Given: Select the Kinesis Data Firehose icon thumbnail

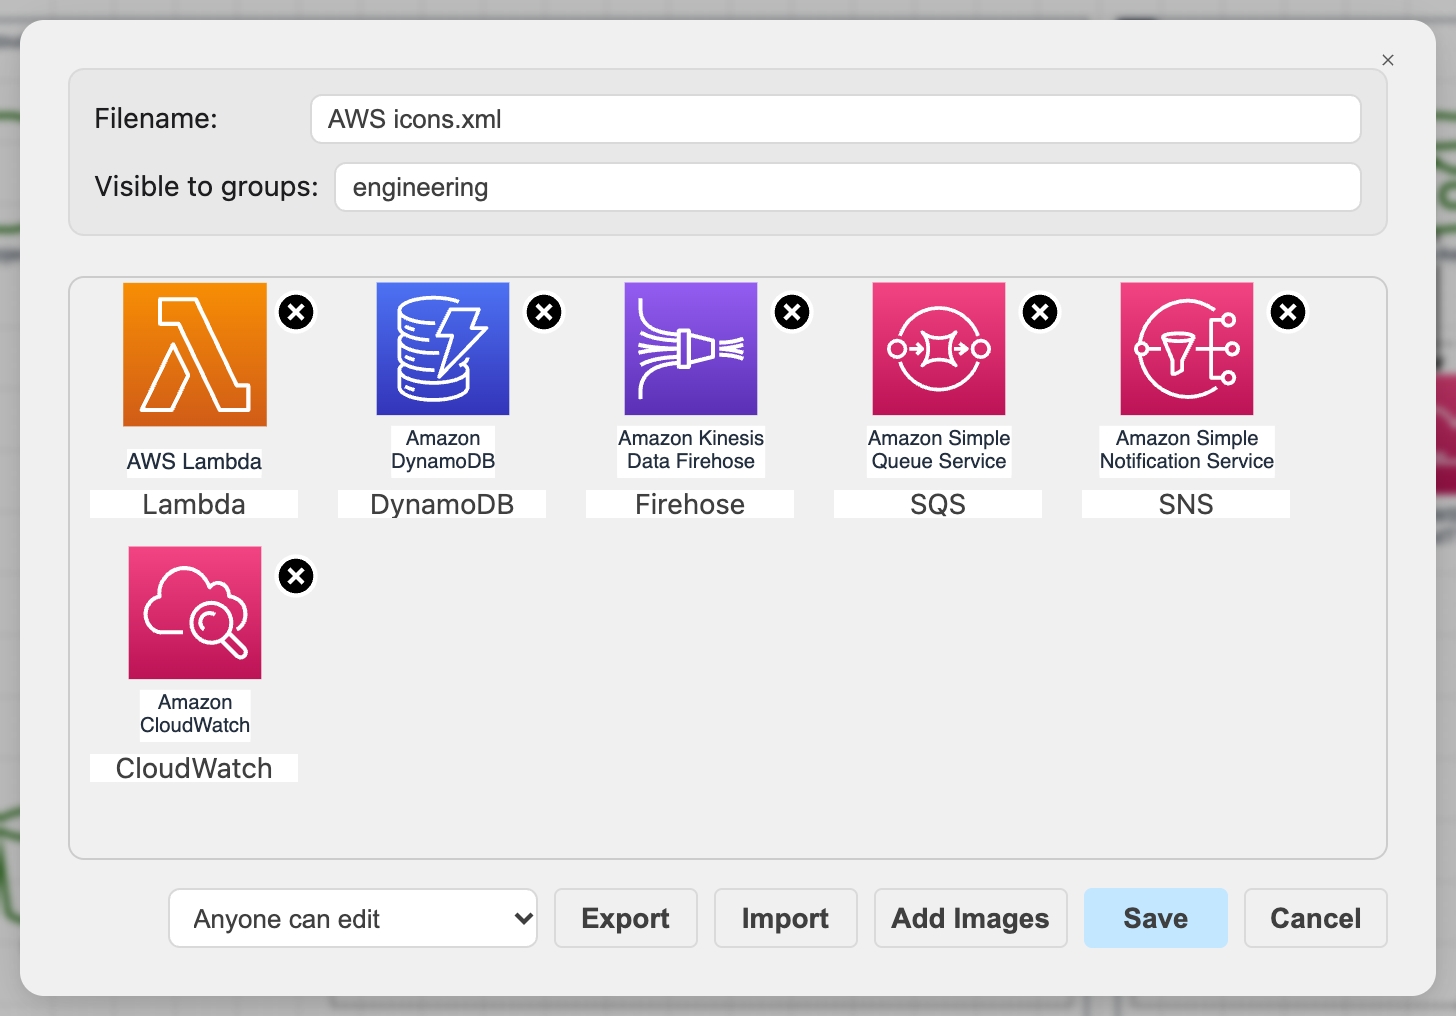Looking at the screenshot, I should click(691, 349).
